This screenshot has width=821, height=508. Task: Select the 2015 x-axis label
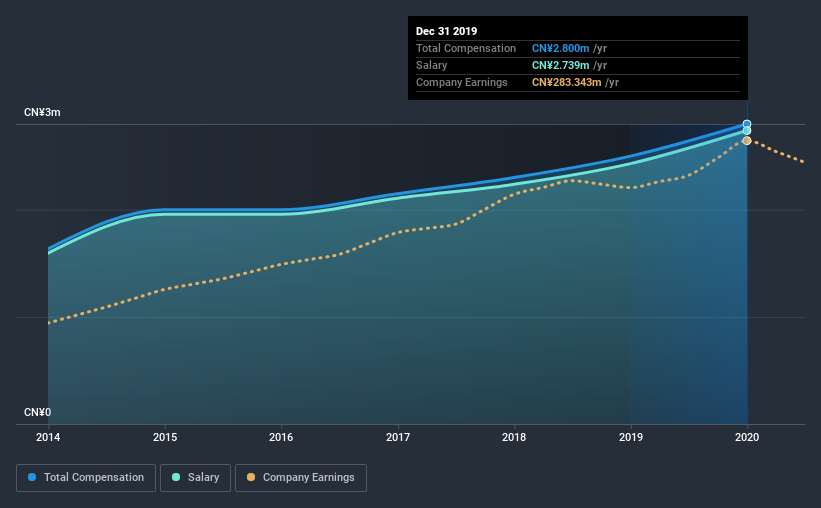pos(165,437)
